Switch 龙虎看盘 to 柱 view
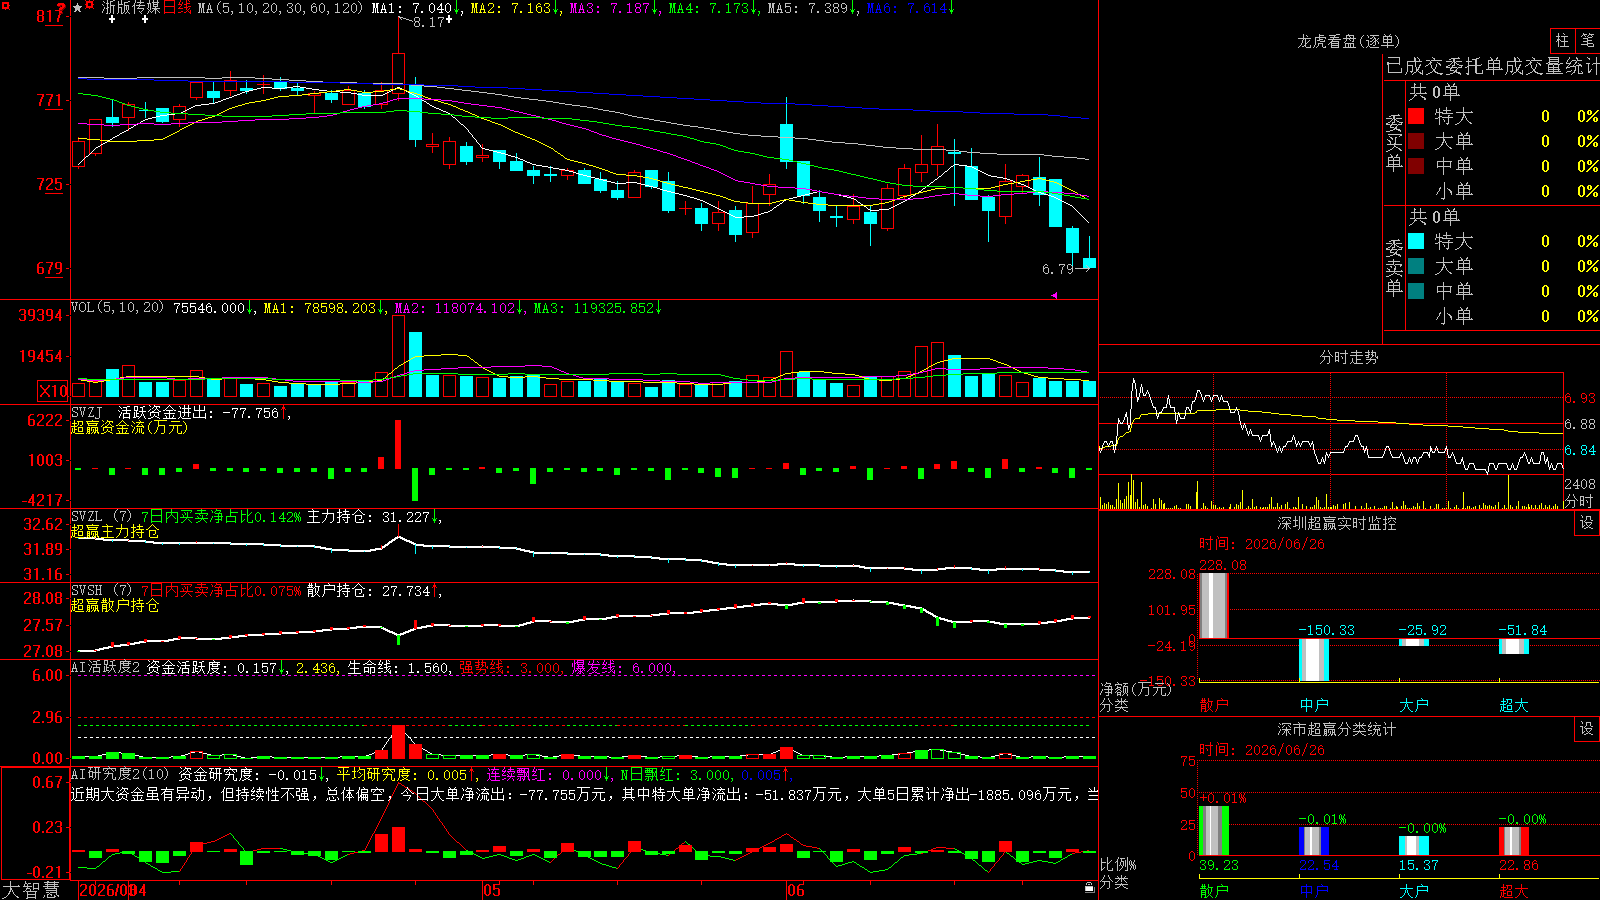The image size is (1600, 900). (x=1562, y=41)
